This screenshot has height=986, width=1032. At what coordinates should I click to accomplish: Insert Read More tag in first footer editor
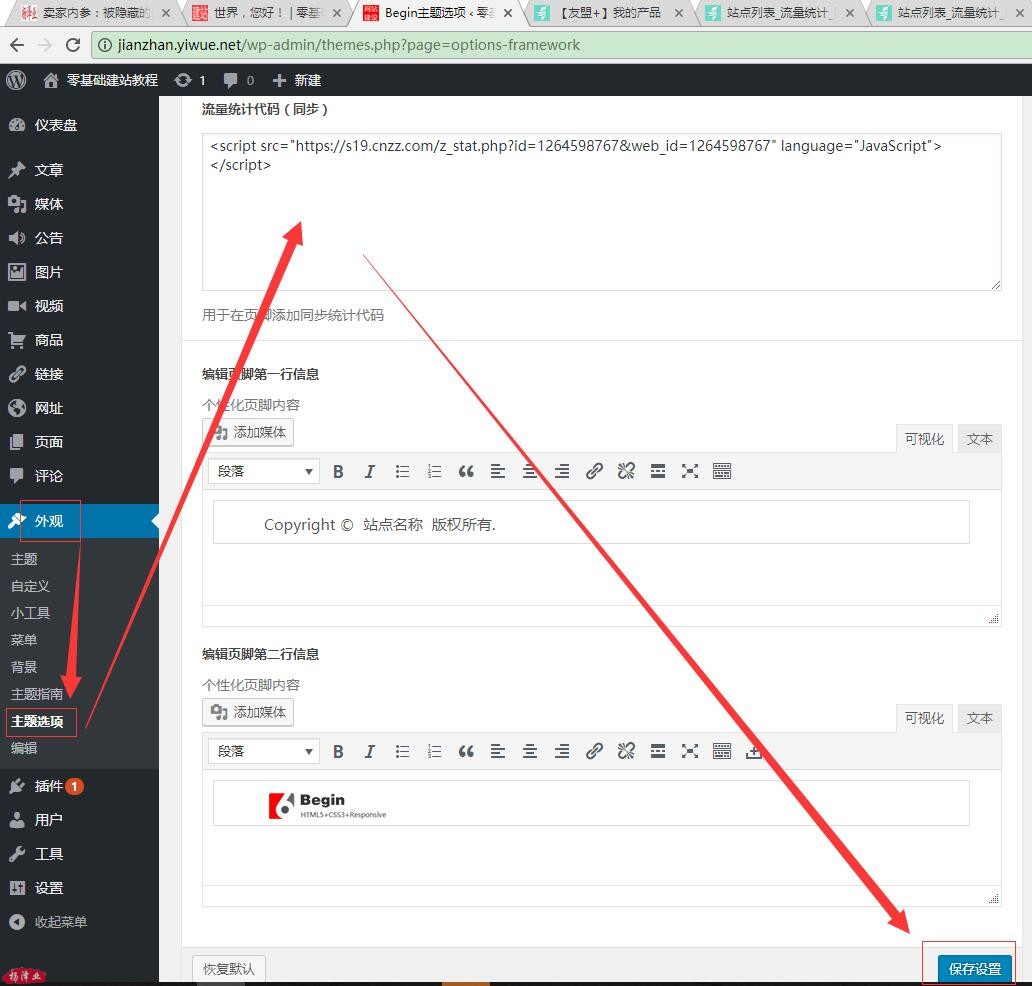[658, 471]
